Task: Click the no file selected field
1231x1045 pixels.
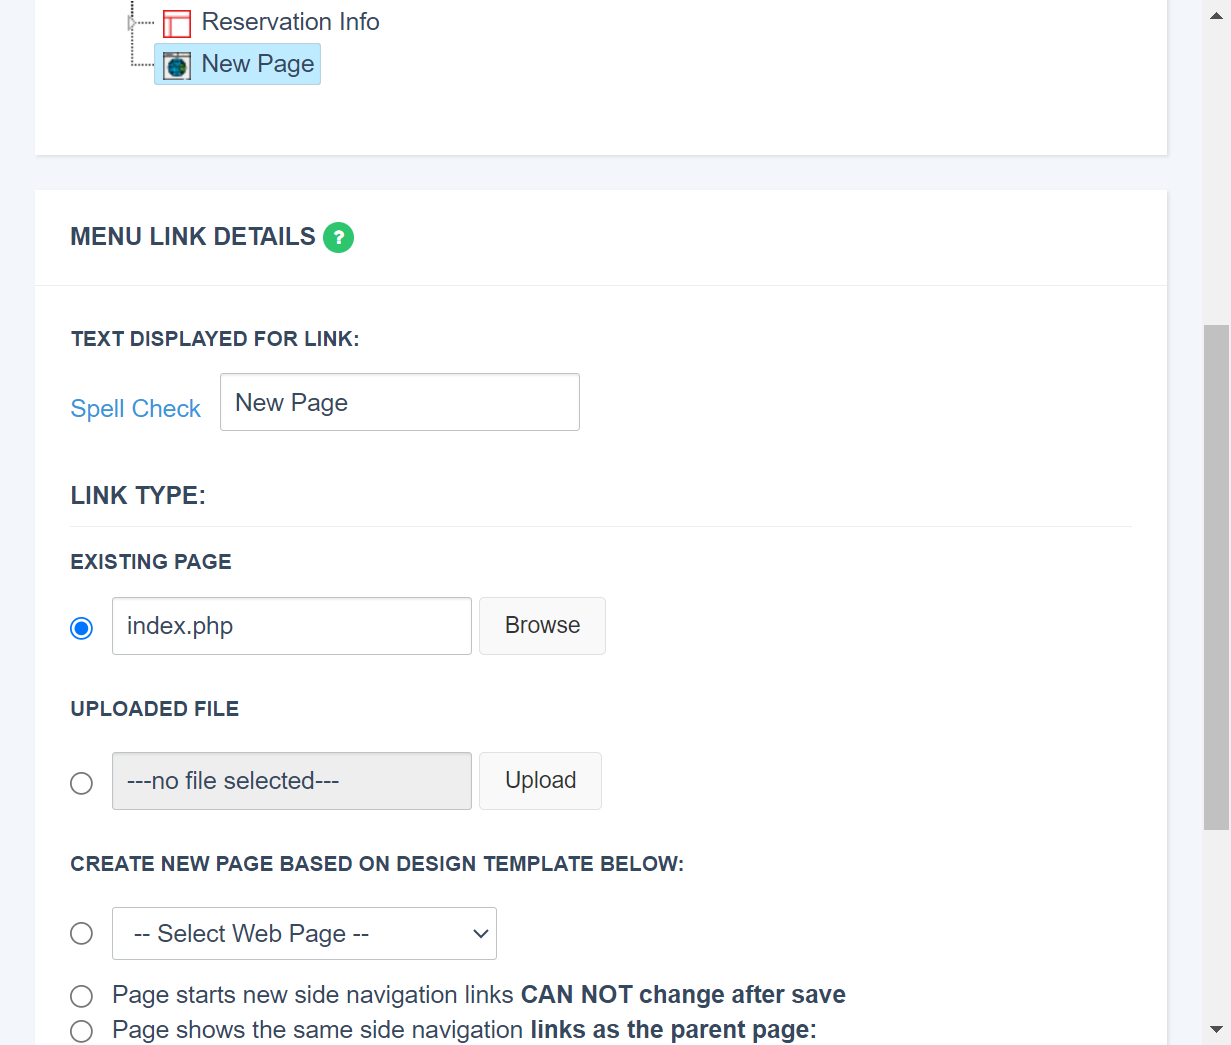Action: coord(292,781)
